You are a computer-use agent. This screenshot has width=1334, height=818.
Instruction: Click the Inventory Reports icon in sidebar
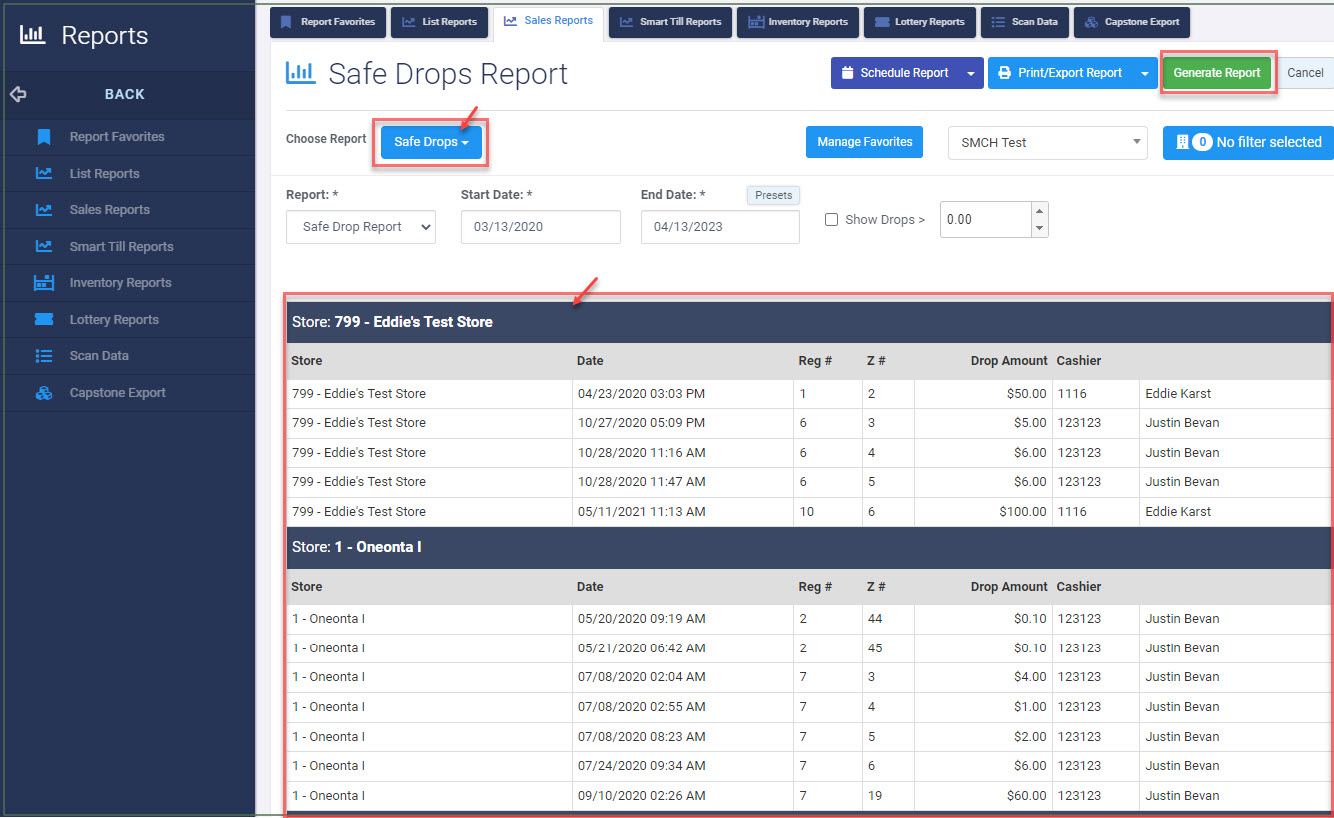click(x=44, y=283)
